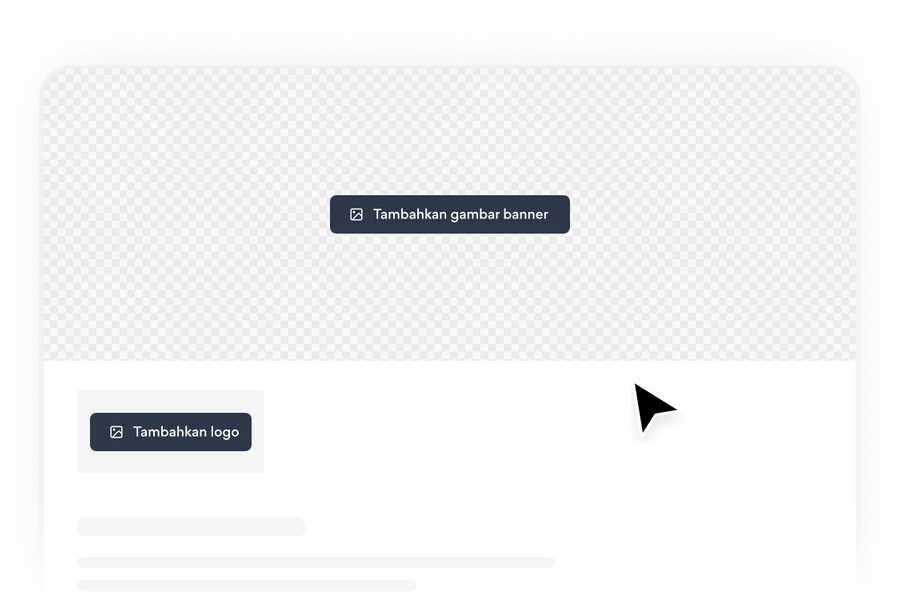Image resolution: width=900 pixels, height=600 pixels.
Task: Select the short gray title placeholder bar
Action: pyautogui.click(x=191, y=527)
